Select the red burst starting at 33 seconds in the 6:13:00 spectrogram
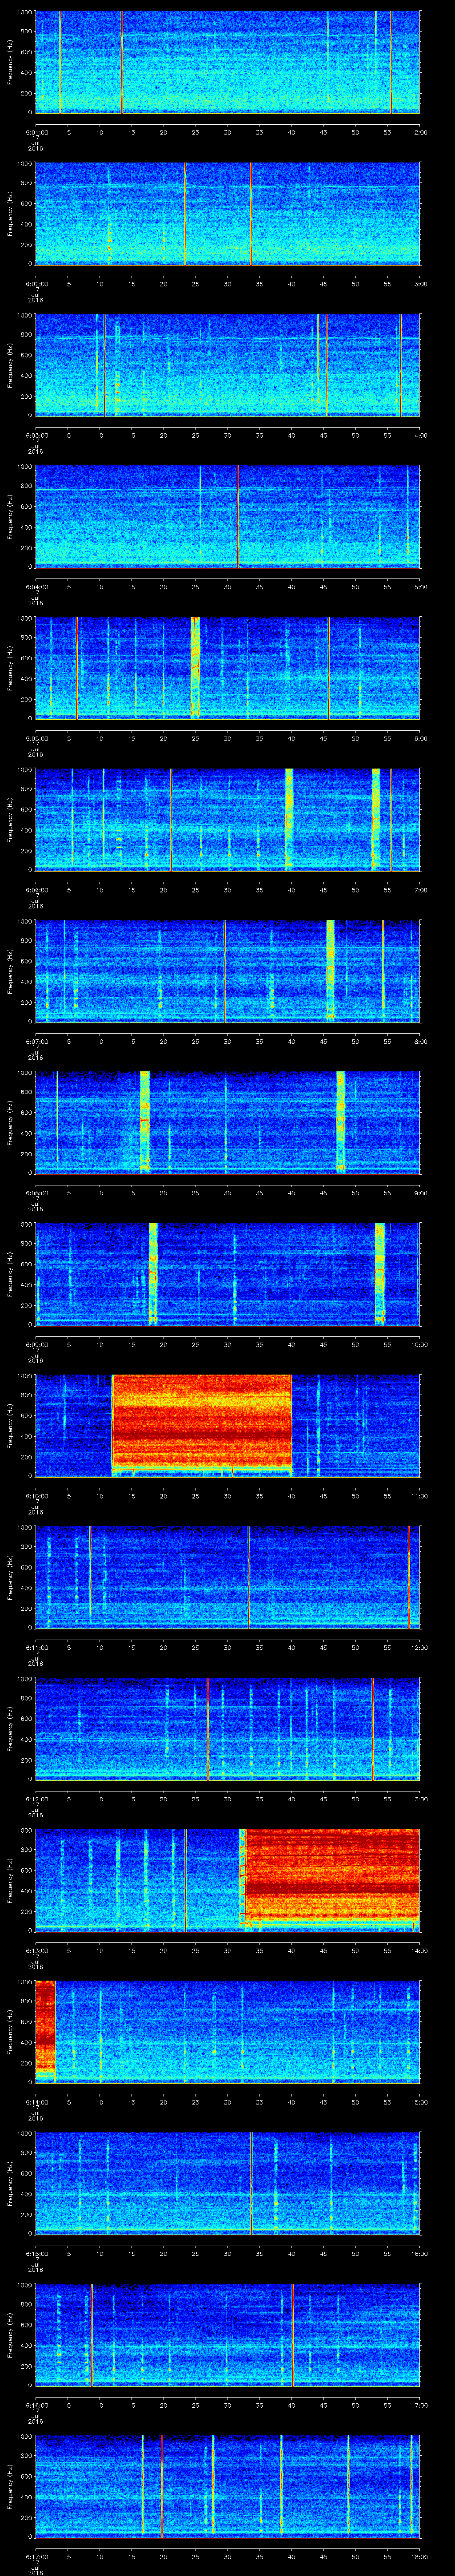455x2576 pixels. [x=331, y=1879]
